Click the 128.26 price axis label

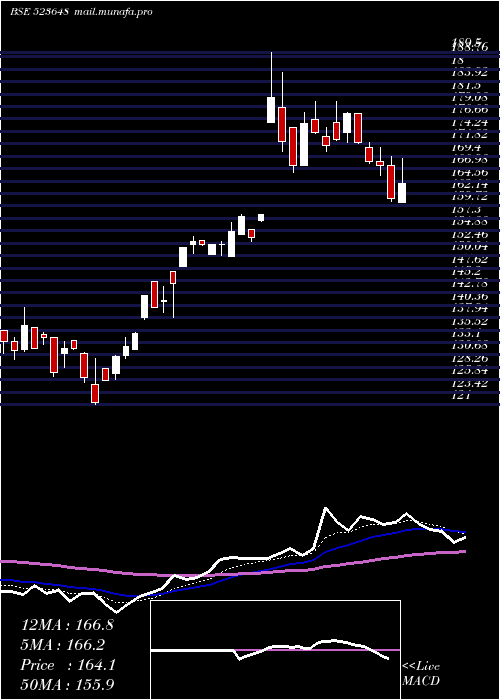click(x=470, y=358)
